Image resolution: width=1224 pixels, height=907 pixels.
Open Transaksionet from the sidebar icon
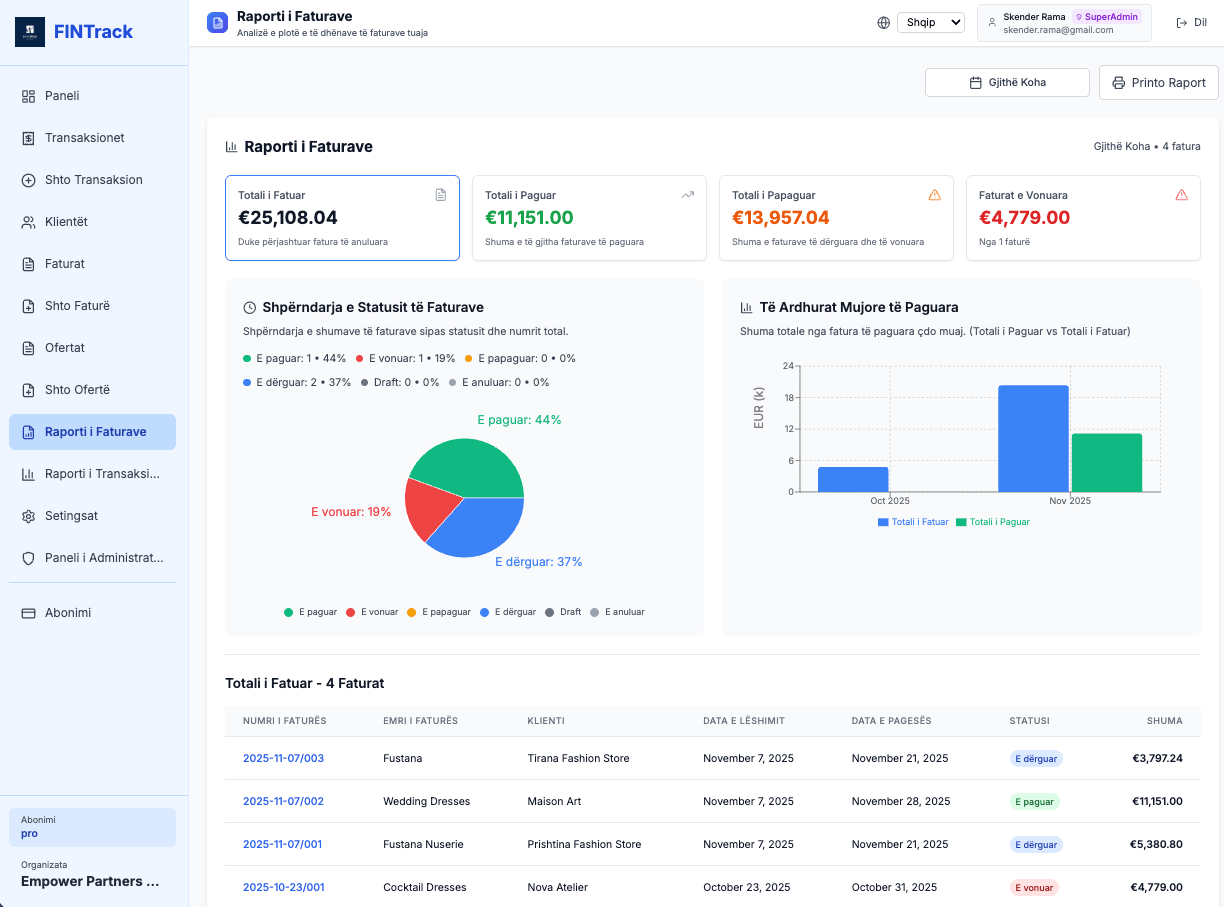(27, 137)
